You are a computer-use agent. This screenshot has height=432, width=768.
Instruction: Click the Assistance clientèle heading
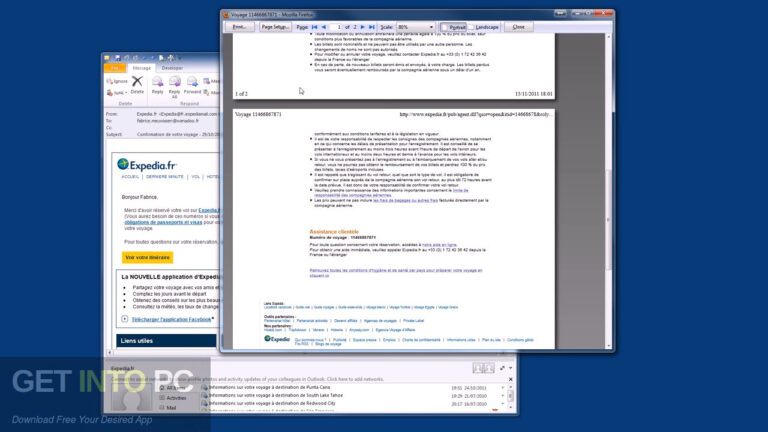coord(334,232)
